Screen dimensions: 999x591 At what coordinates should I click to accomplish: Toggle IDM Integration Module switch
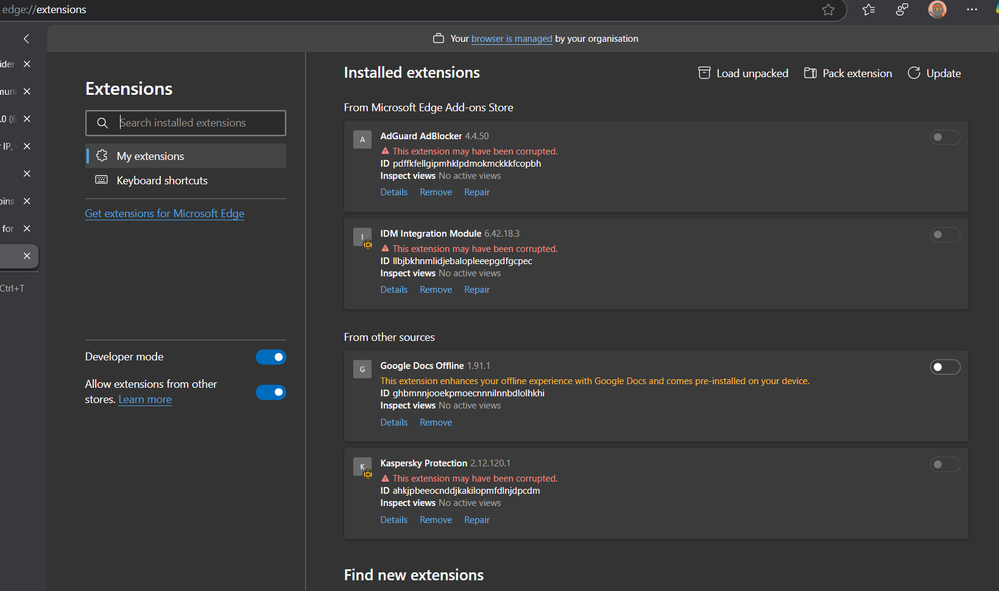pyautogui.click(x=945, y=234)
